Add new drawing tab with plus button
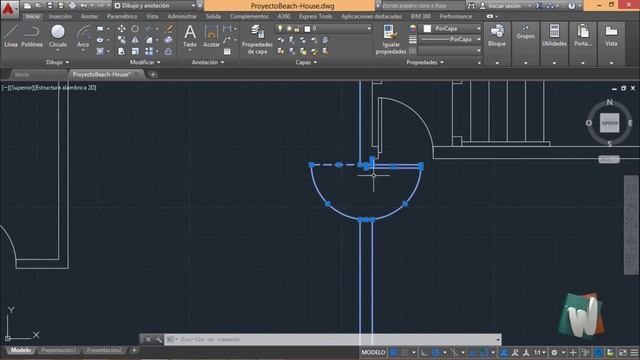640x360 pixels. click(x=153, y=75)
